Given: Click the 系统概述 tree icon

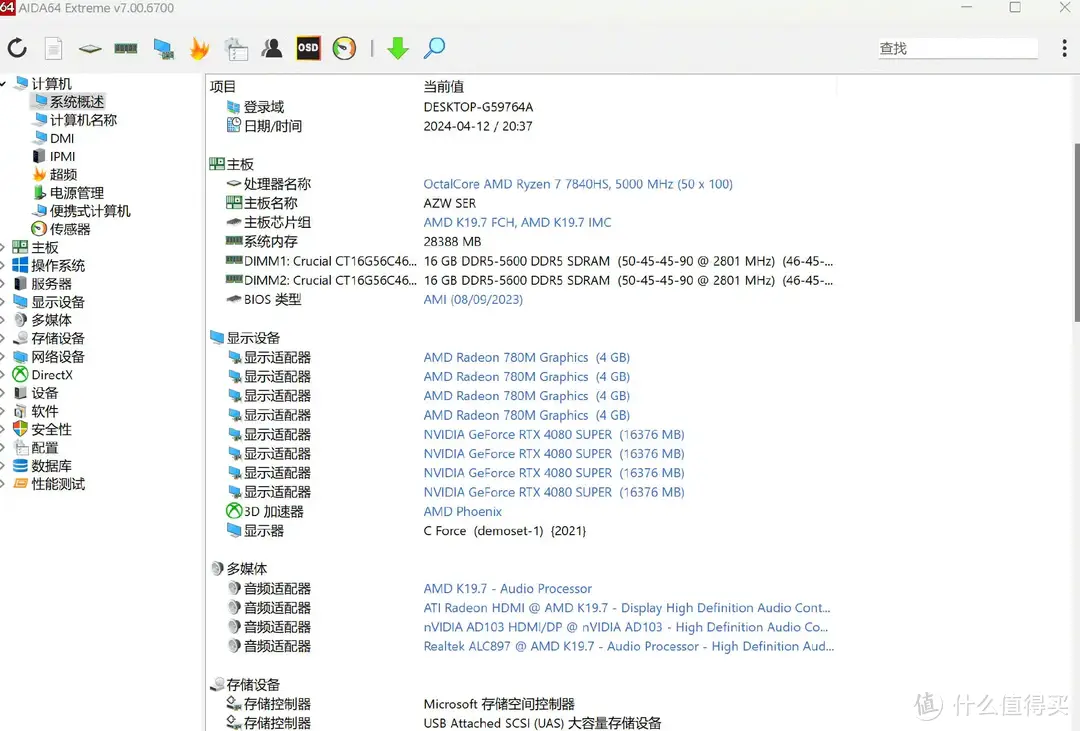Looking at the screenshot, I should point(41,101).
